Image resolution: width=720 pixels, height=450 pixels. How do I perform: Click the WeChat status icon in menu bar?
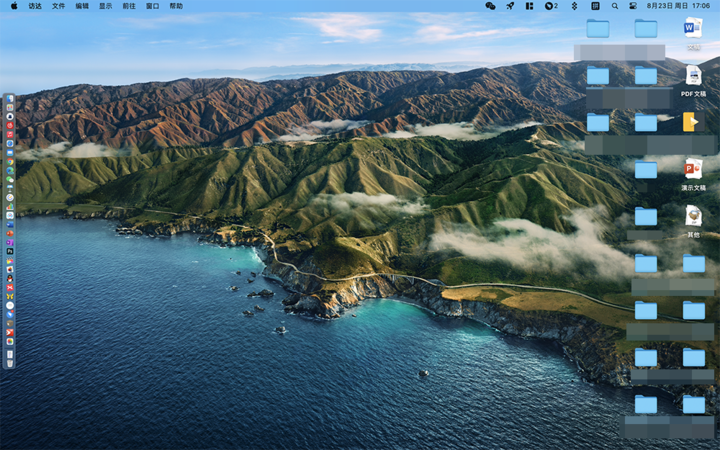click(x=490, y=6)
